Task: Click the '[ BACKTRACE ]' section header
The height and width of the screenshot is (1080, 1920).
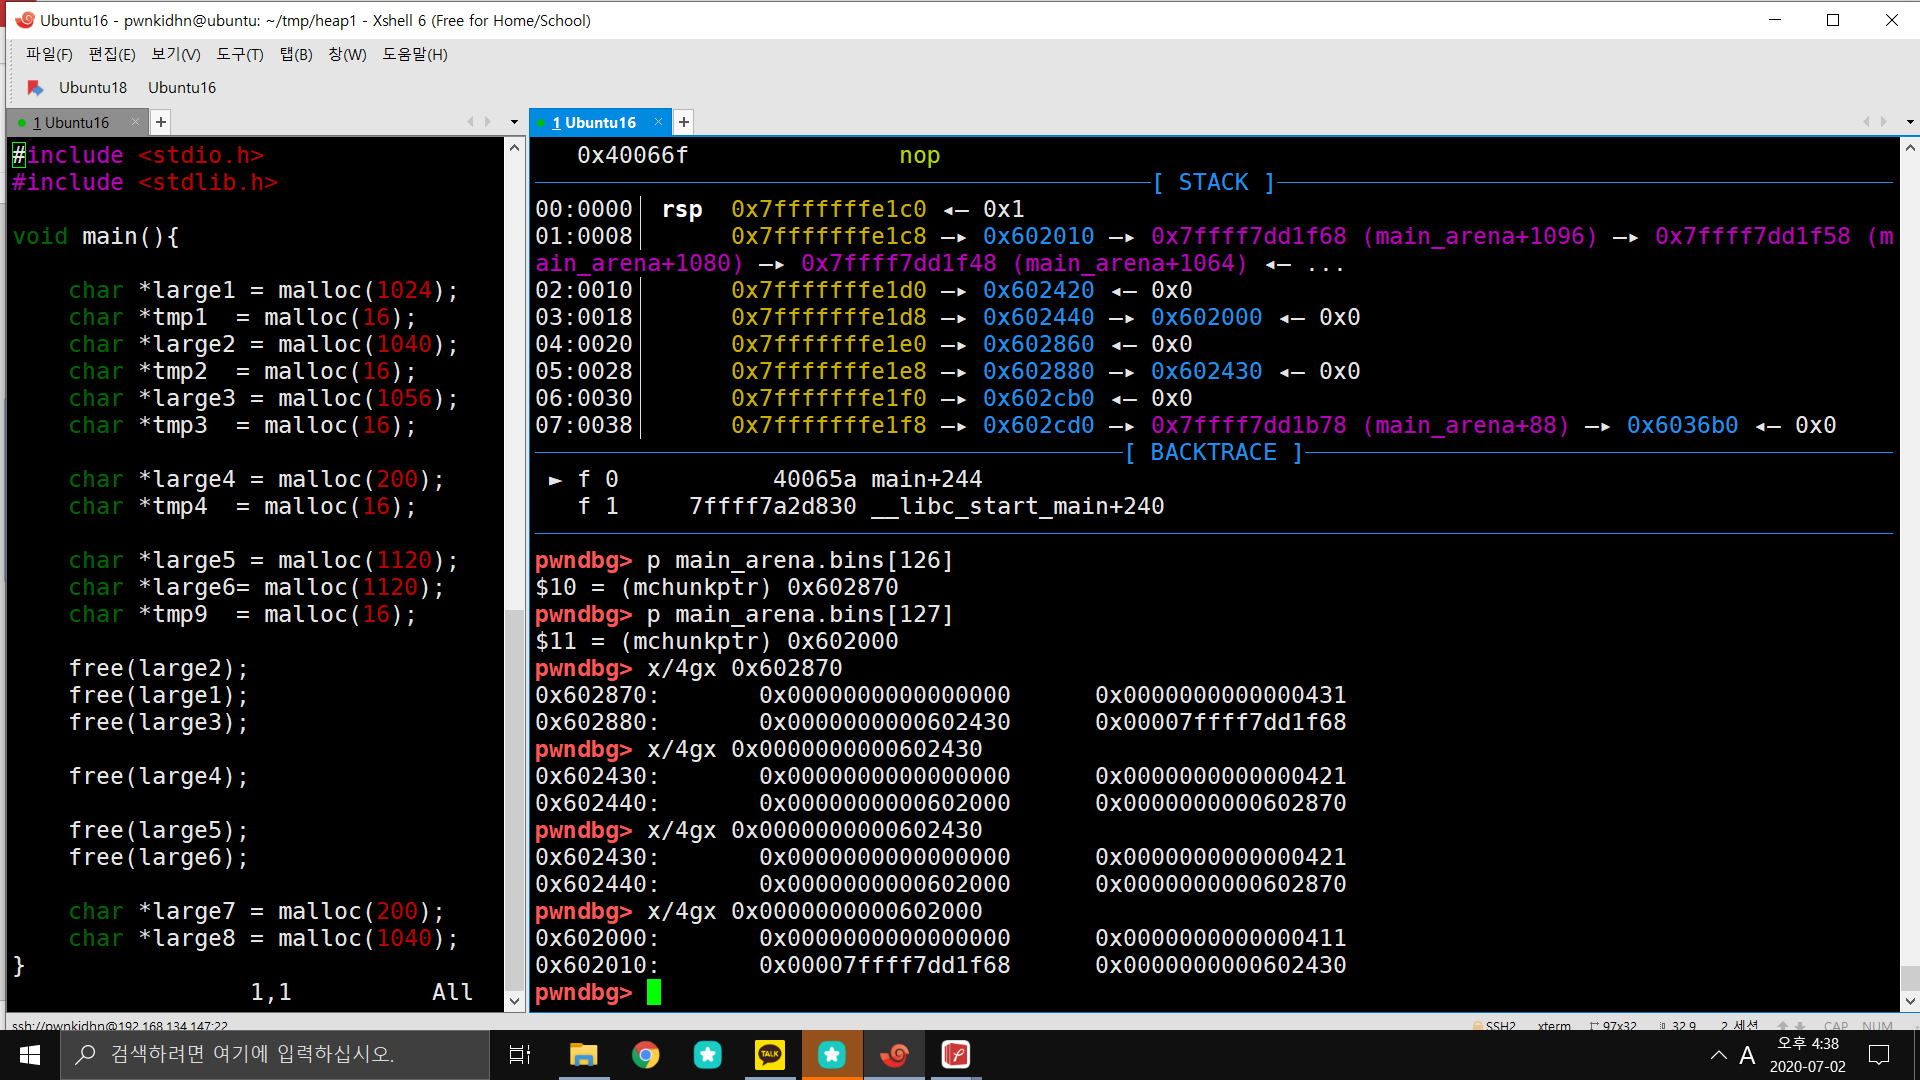Action: [x=1213, y=452]
